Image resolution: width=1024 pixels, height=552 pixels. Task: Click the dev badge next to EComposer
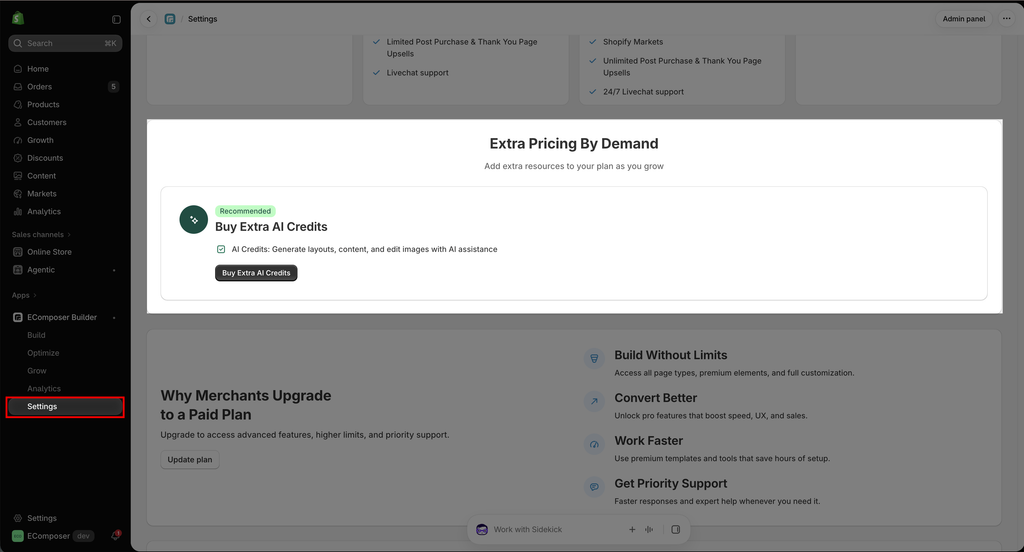click(84, 536)
